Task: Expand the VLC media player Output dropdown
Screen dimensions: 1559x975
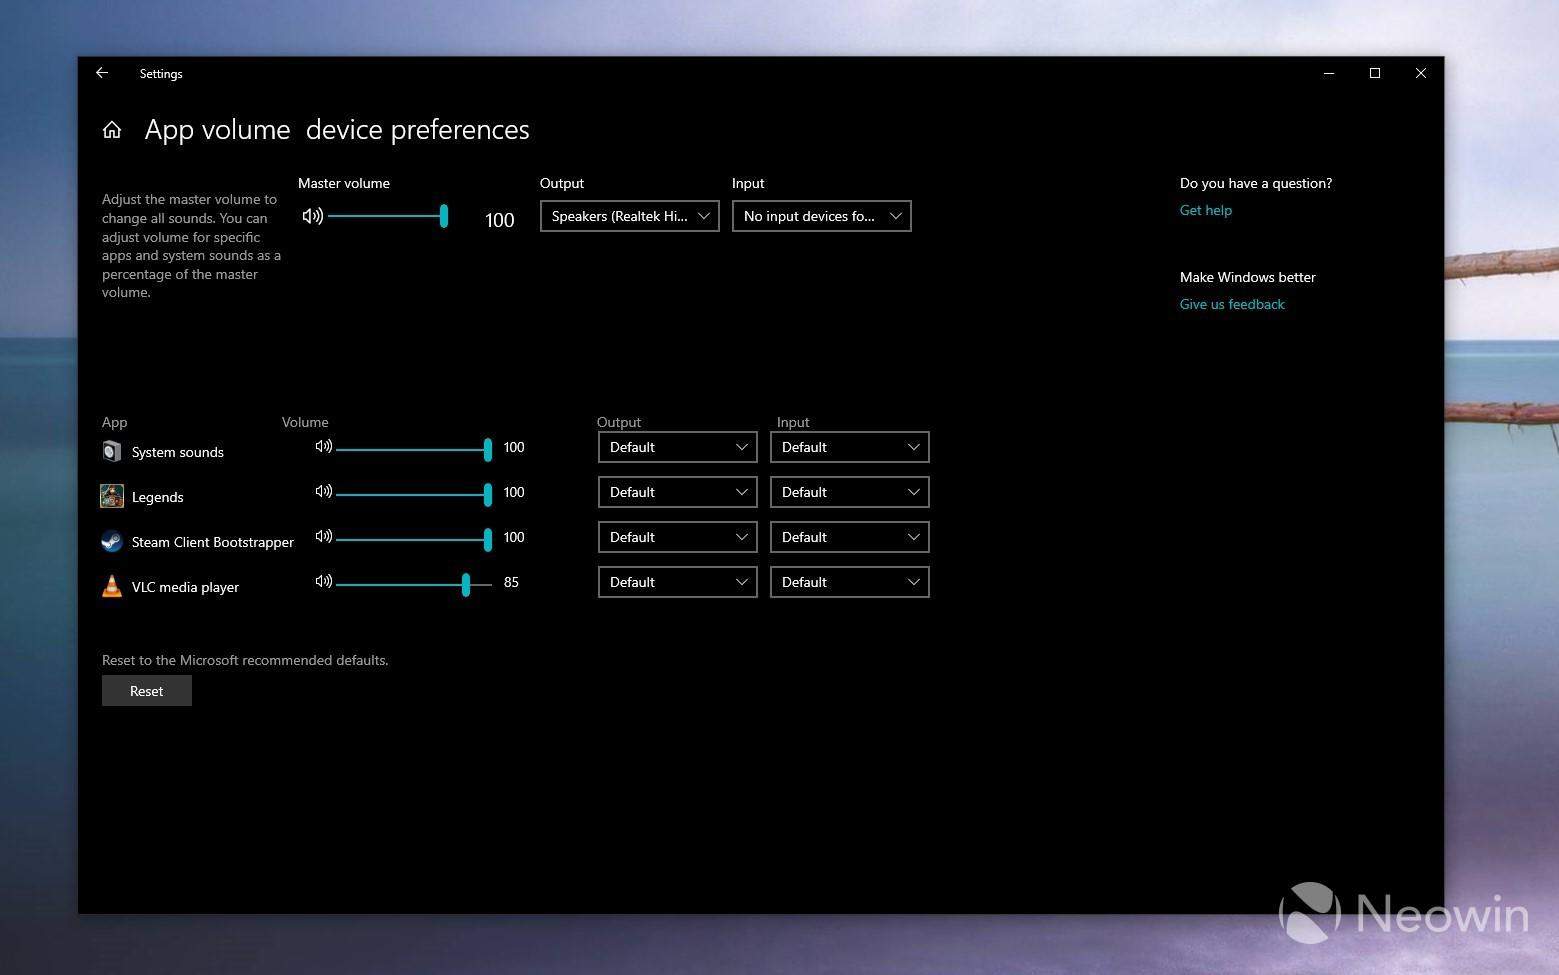Action: click(677, 582)
